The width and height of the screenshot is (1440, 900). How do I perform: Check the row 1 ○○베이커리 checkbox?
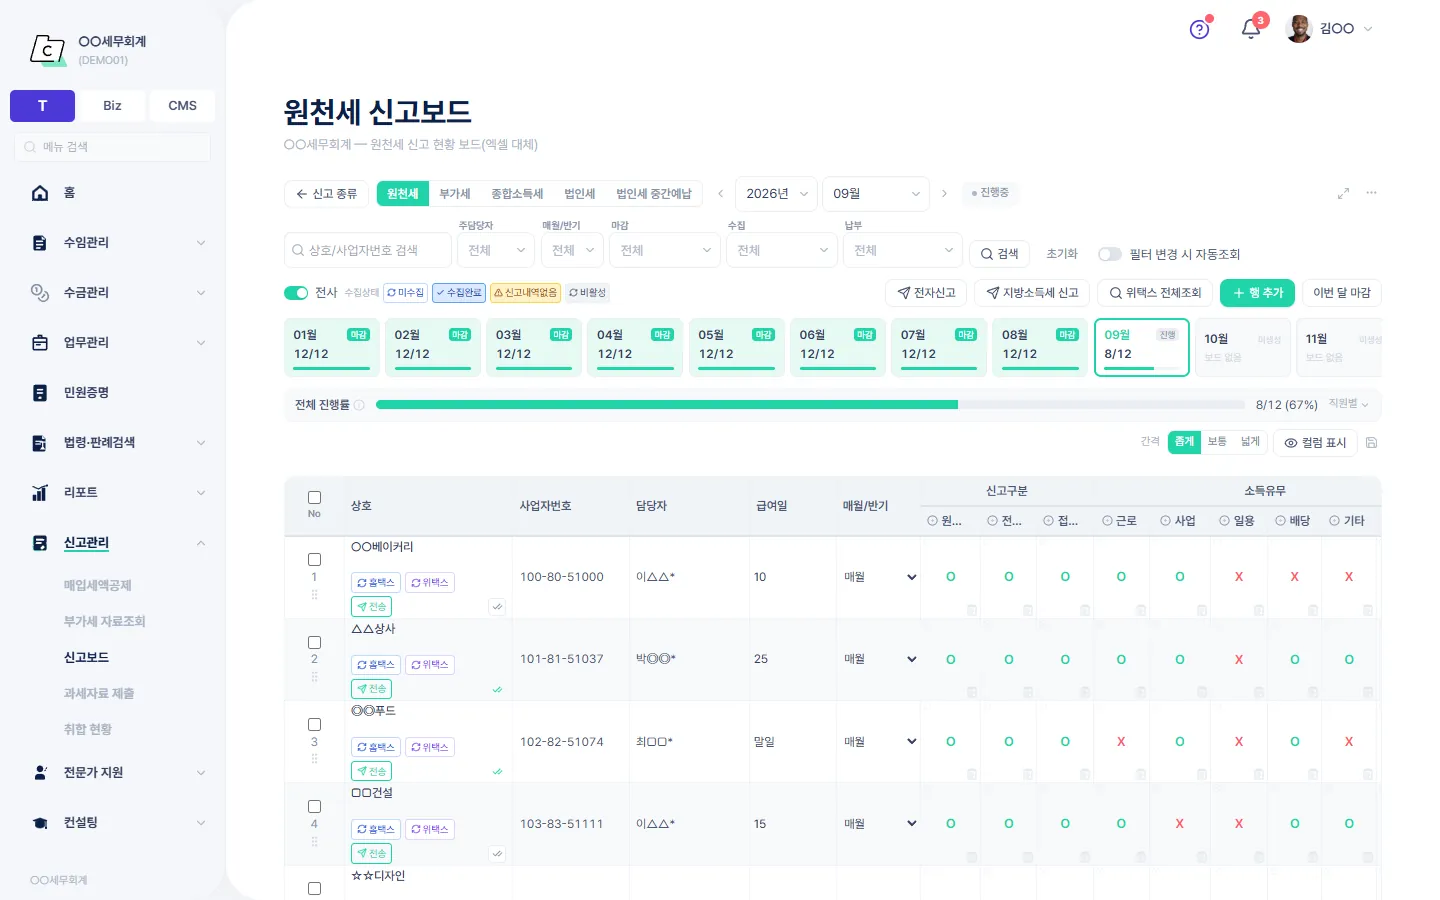coord(314,560)
